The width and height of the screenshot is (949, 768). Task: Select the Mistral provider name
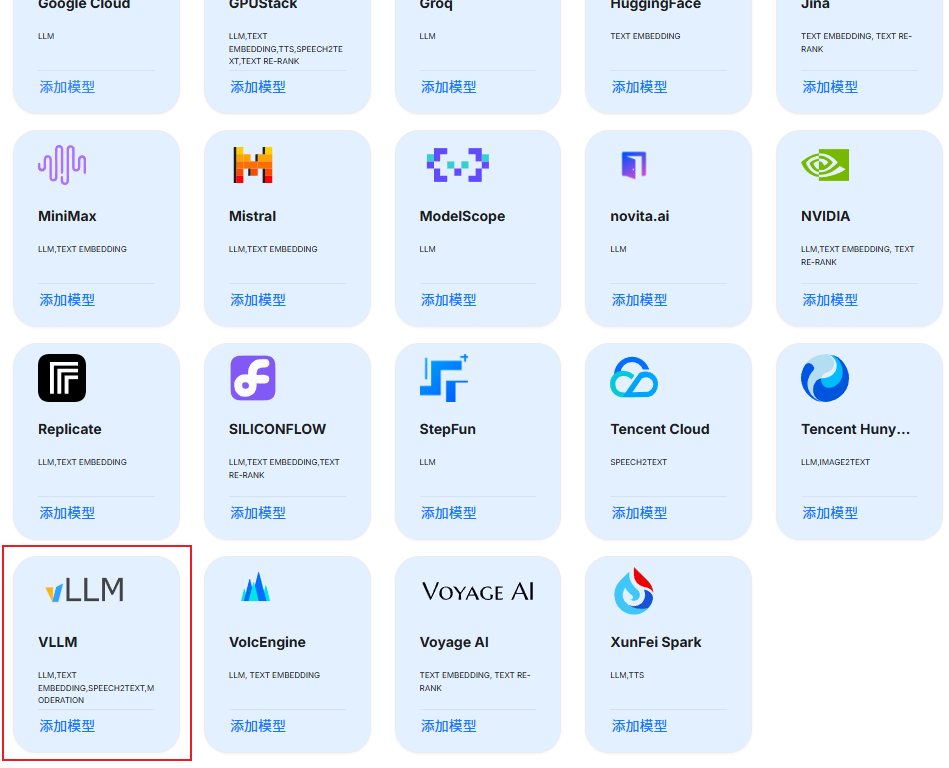[252, 216]
